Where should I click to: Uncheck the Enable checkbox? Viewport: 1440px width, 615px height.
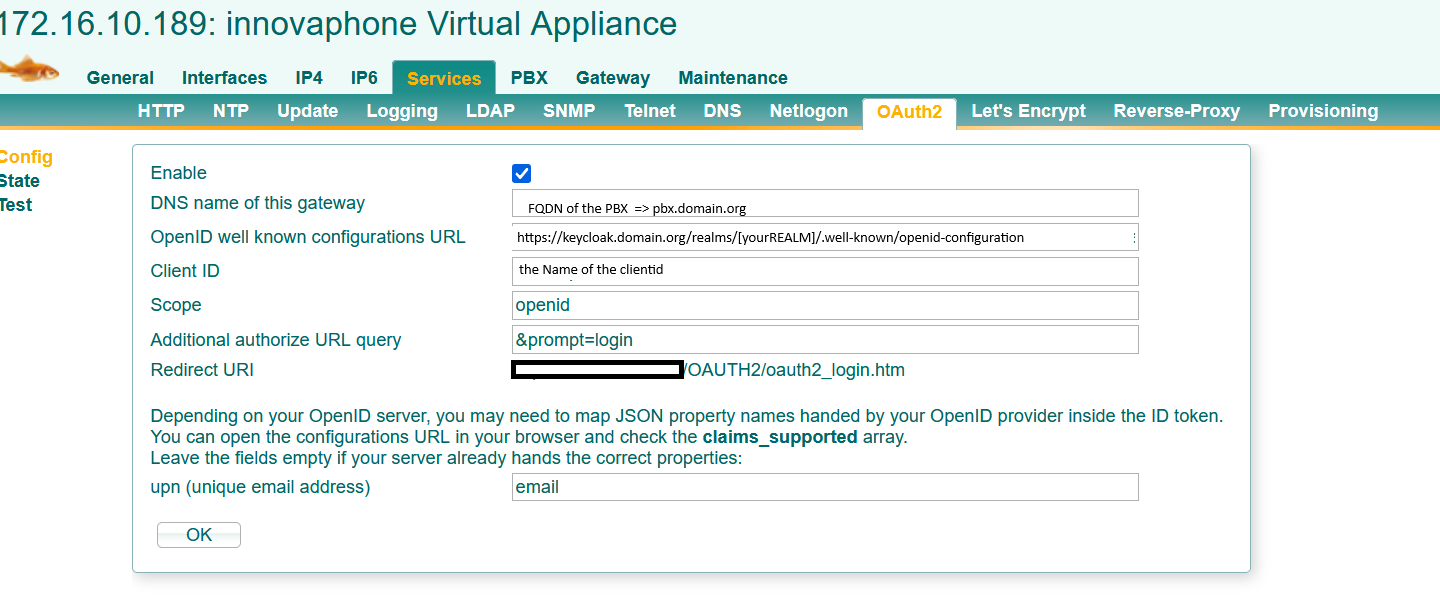[x=521, y=174]
